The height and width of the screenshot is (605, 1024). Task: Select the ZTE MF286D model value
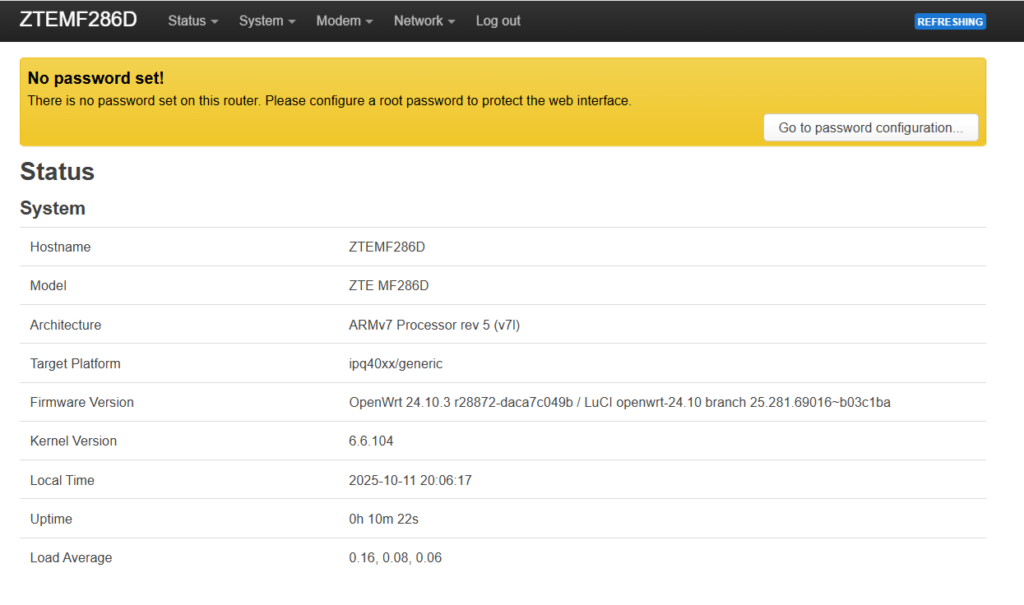(x=388, y=286)
